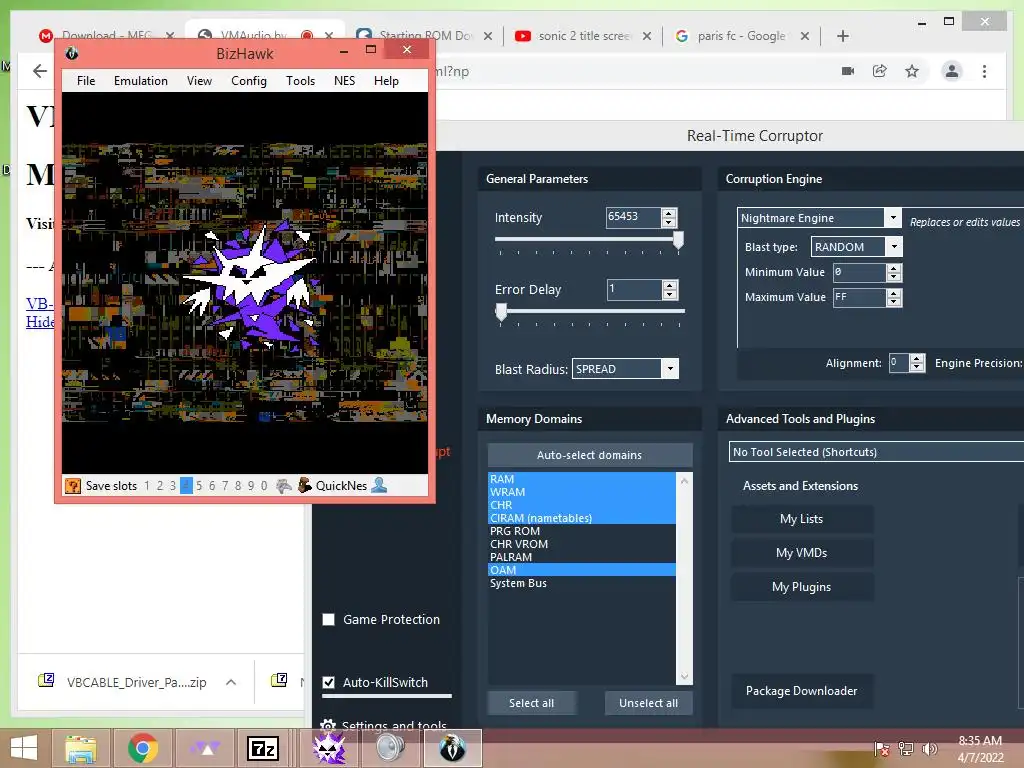Click the question-block icon in BizHawk status bar

[x=73, y=486]
